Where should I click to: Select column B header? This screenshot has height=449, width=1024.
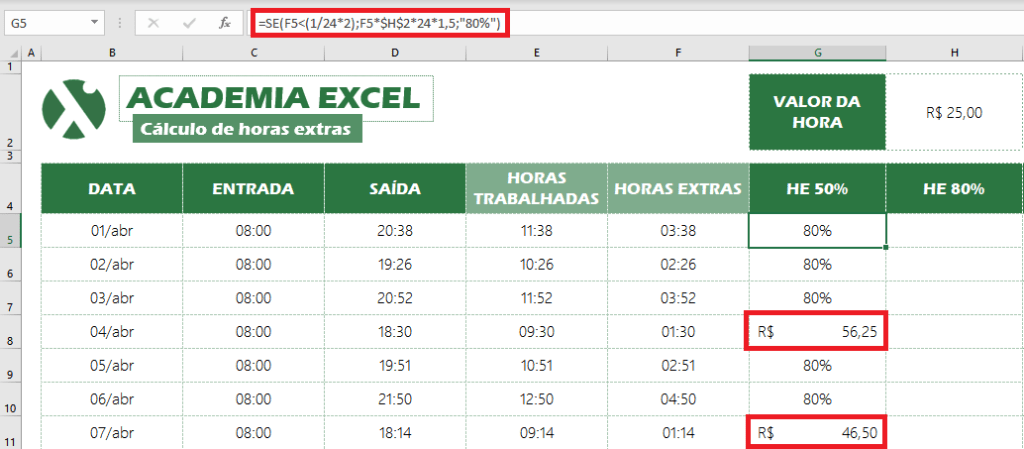(112, 54)
